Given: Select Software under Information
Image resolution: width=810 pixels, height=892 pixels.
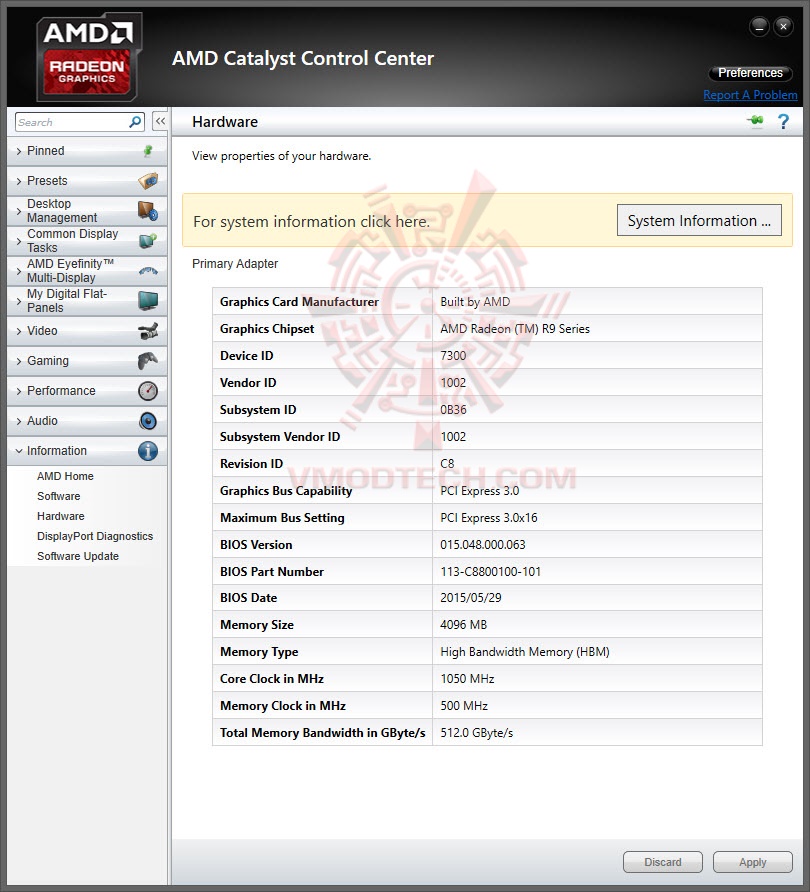Looking at the screenshot, I should [x=59, y=496].
